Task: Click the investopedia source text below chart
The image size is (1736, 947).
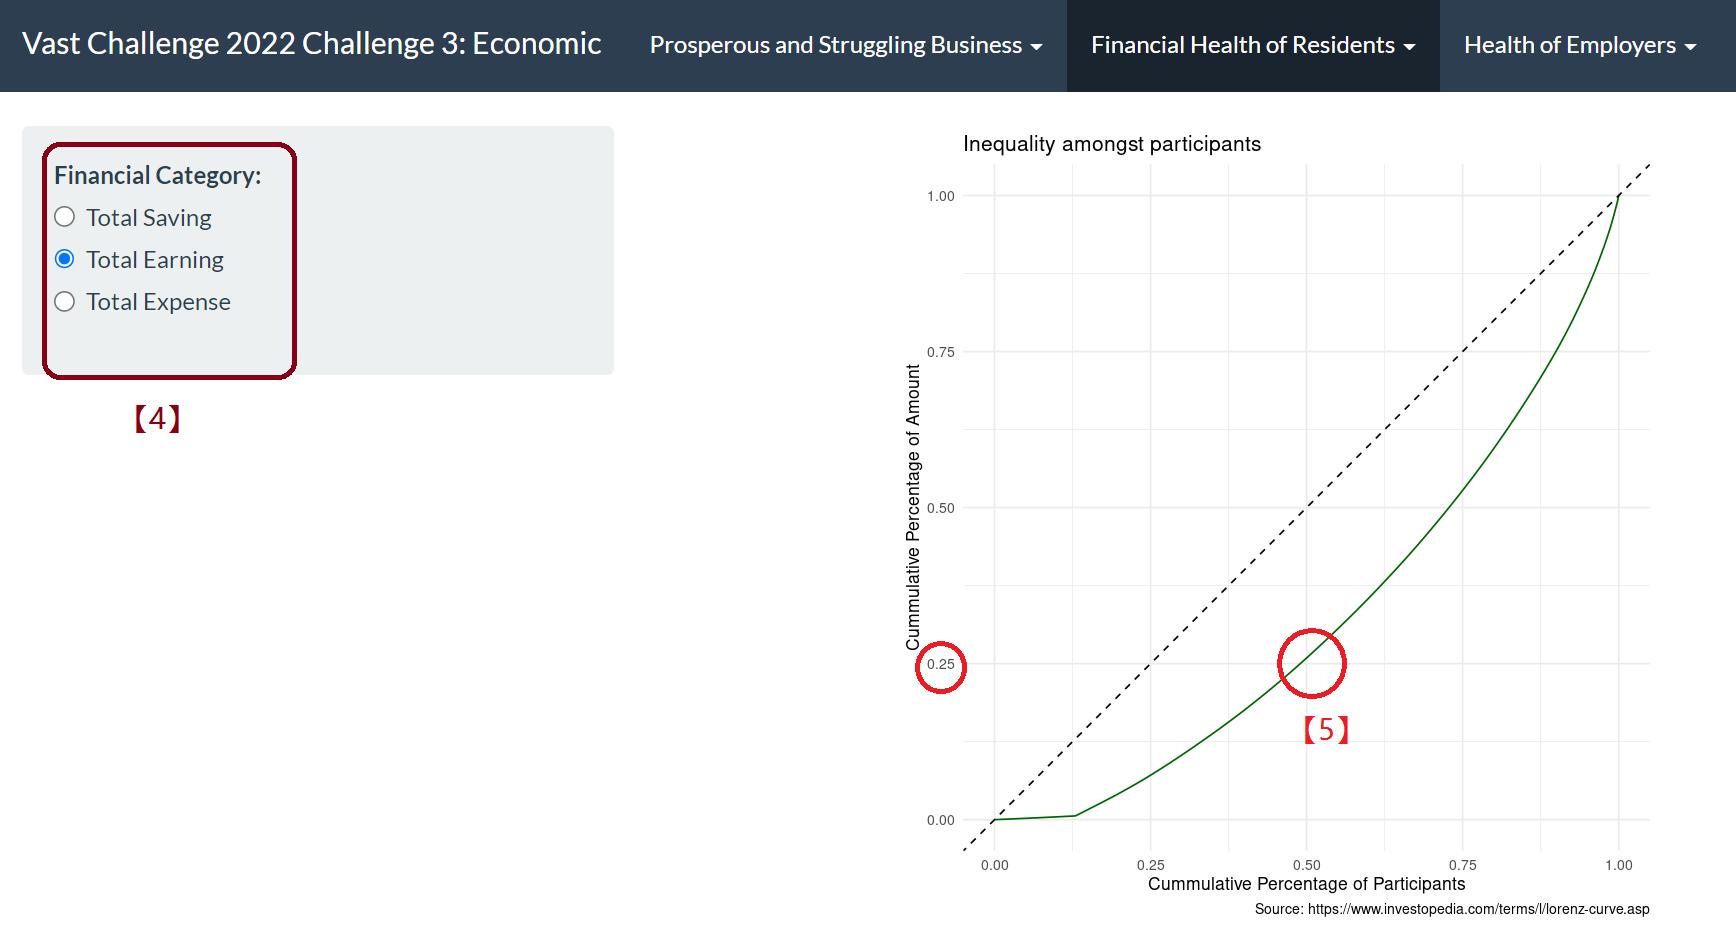Action: pos(1451,909)
